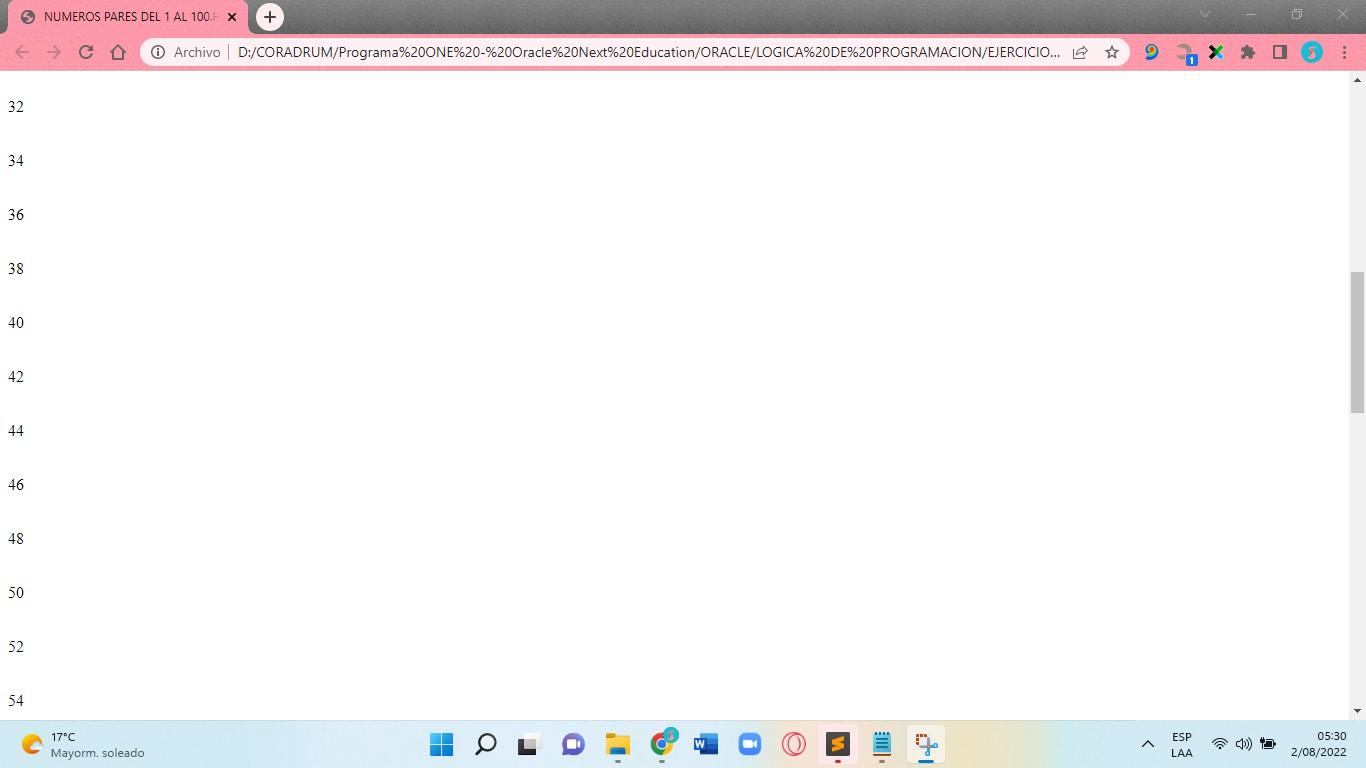
Task: Open the language selector showing ESP LAA
Action: [1181, 744]
